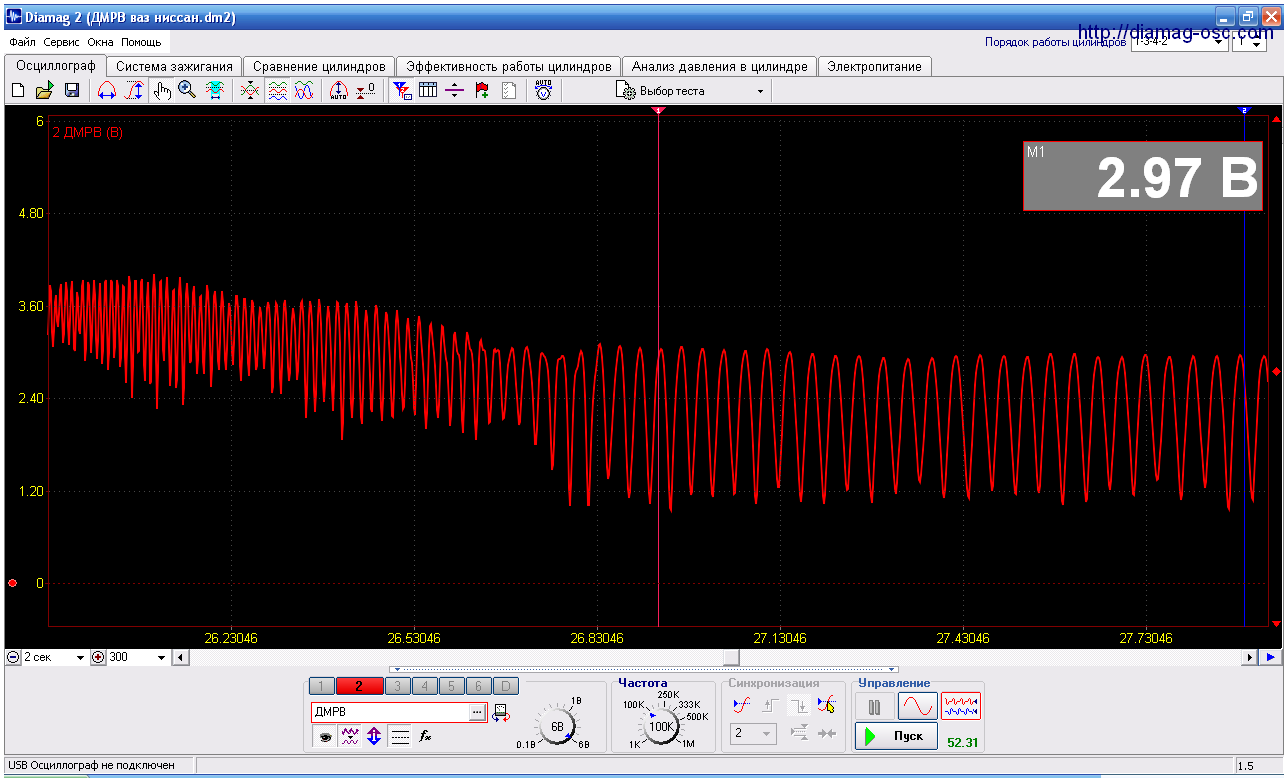Select the multi-waveform recorder display mode
The width and height of the screenshot is (1288, 778).
(x=960, y=706)
